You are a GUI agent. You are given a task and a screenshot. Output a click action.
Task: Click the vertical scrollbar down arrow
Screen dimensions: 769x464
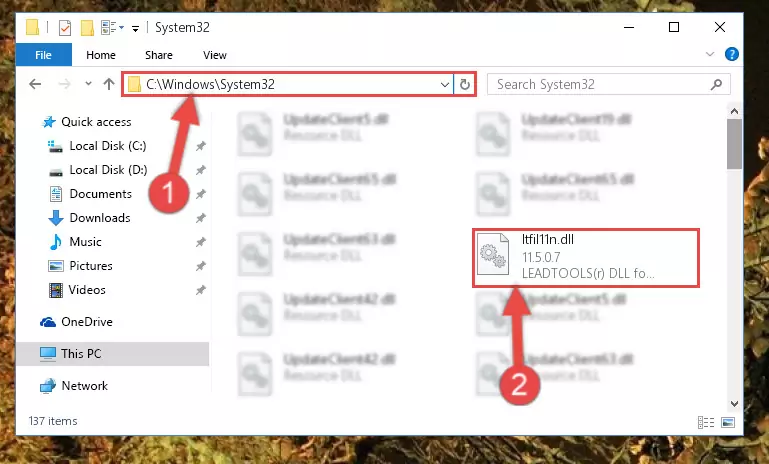click(734, 404)
